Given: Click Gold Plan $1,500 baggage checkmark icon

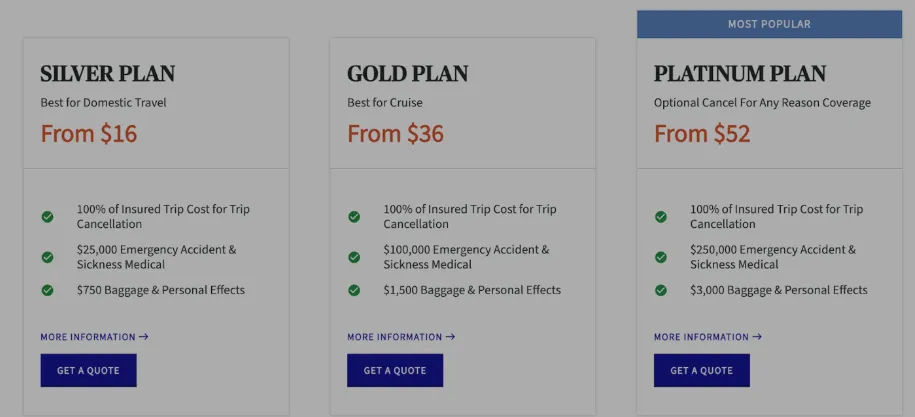Looking at the screenshot, I should click(354, 290).
